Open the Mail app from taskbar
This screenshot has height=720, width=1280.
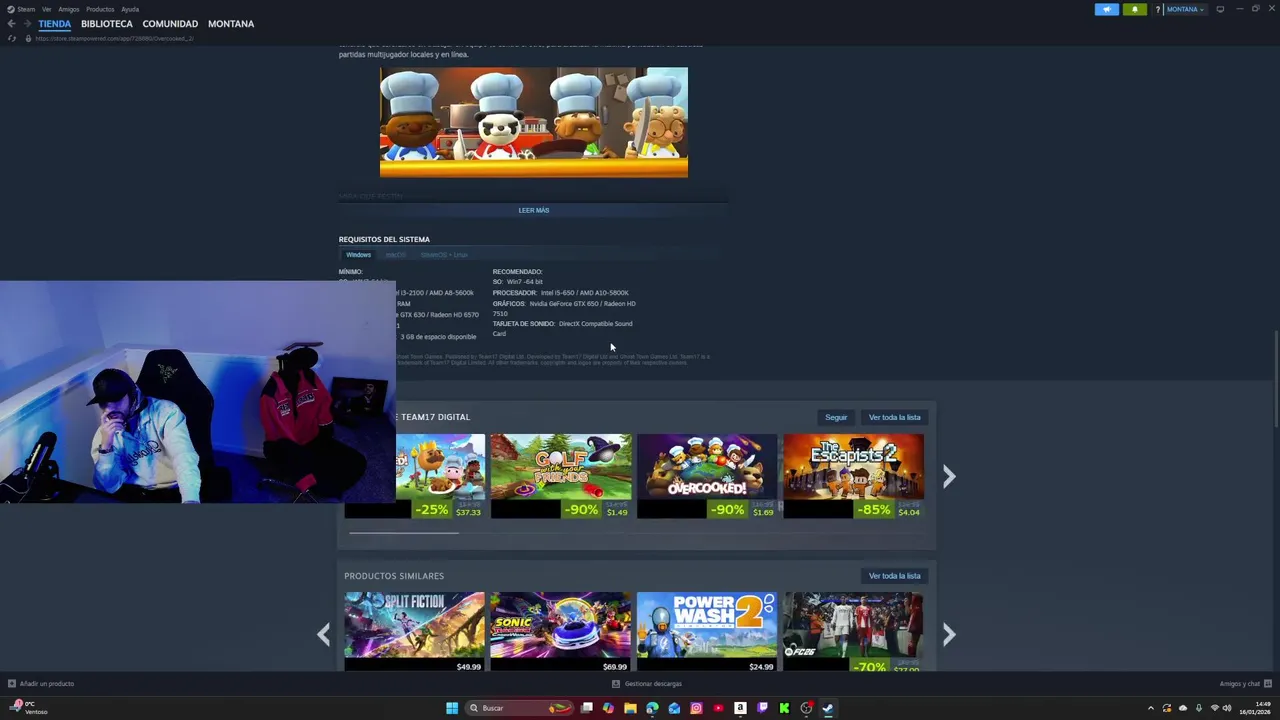(674, 708)
